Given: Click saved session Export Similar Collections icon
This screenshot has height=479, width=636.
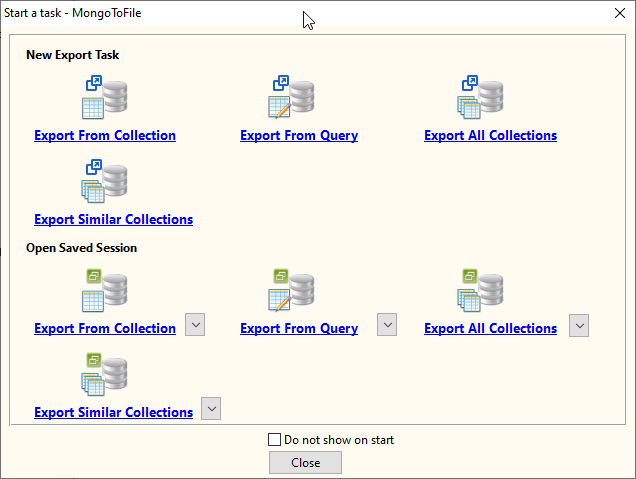Looking at the screenshot, I should point(105,375).
